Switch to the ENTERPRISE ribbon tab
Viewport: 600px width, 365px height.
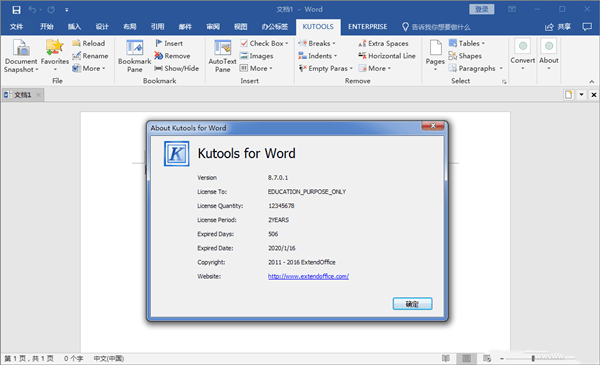click(x=367, y=27)
